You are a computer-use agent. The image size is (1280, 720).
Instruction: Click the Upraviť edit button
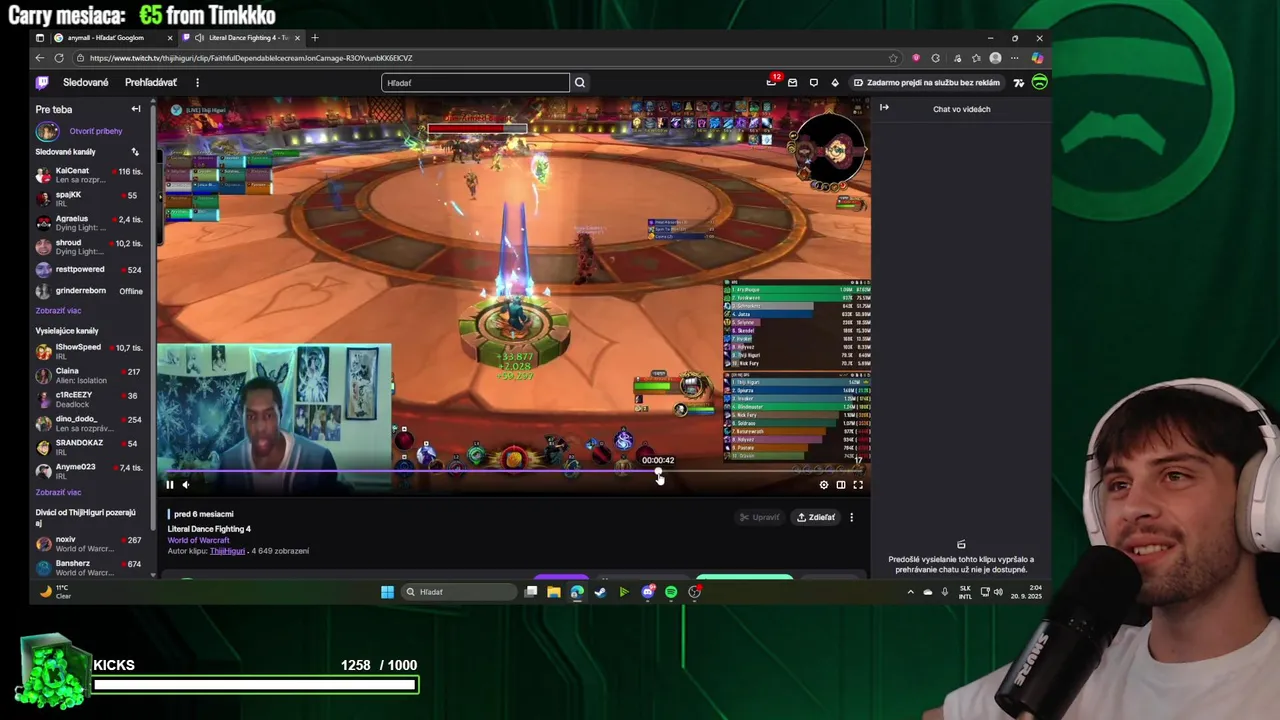point(759,517)
